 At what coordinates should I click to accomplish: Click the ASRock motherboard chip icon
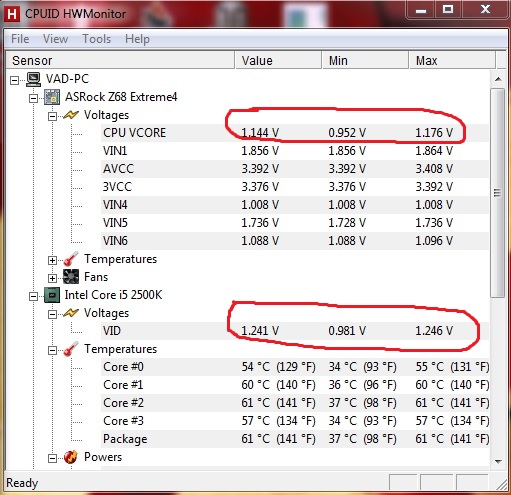52,97
